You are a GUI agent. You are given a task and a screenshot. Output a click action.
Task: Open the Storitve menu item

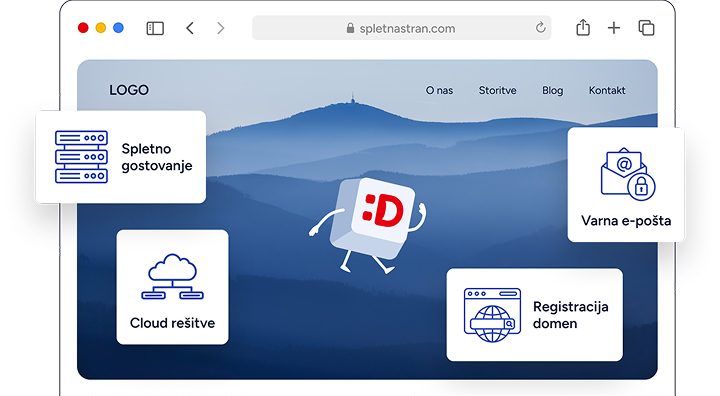tap(497, 91)
